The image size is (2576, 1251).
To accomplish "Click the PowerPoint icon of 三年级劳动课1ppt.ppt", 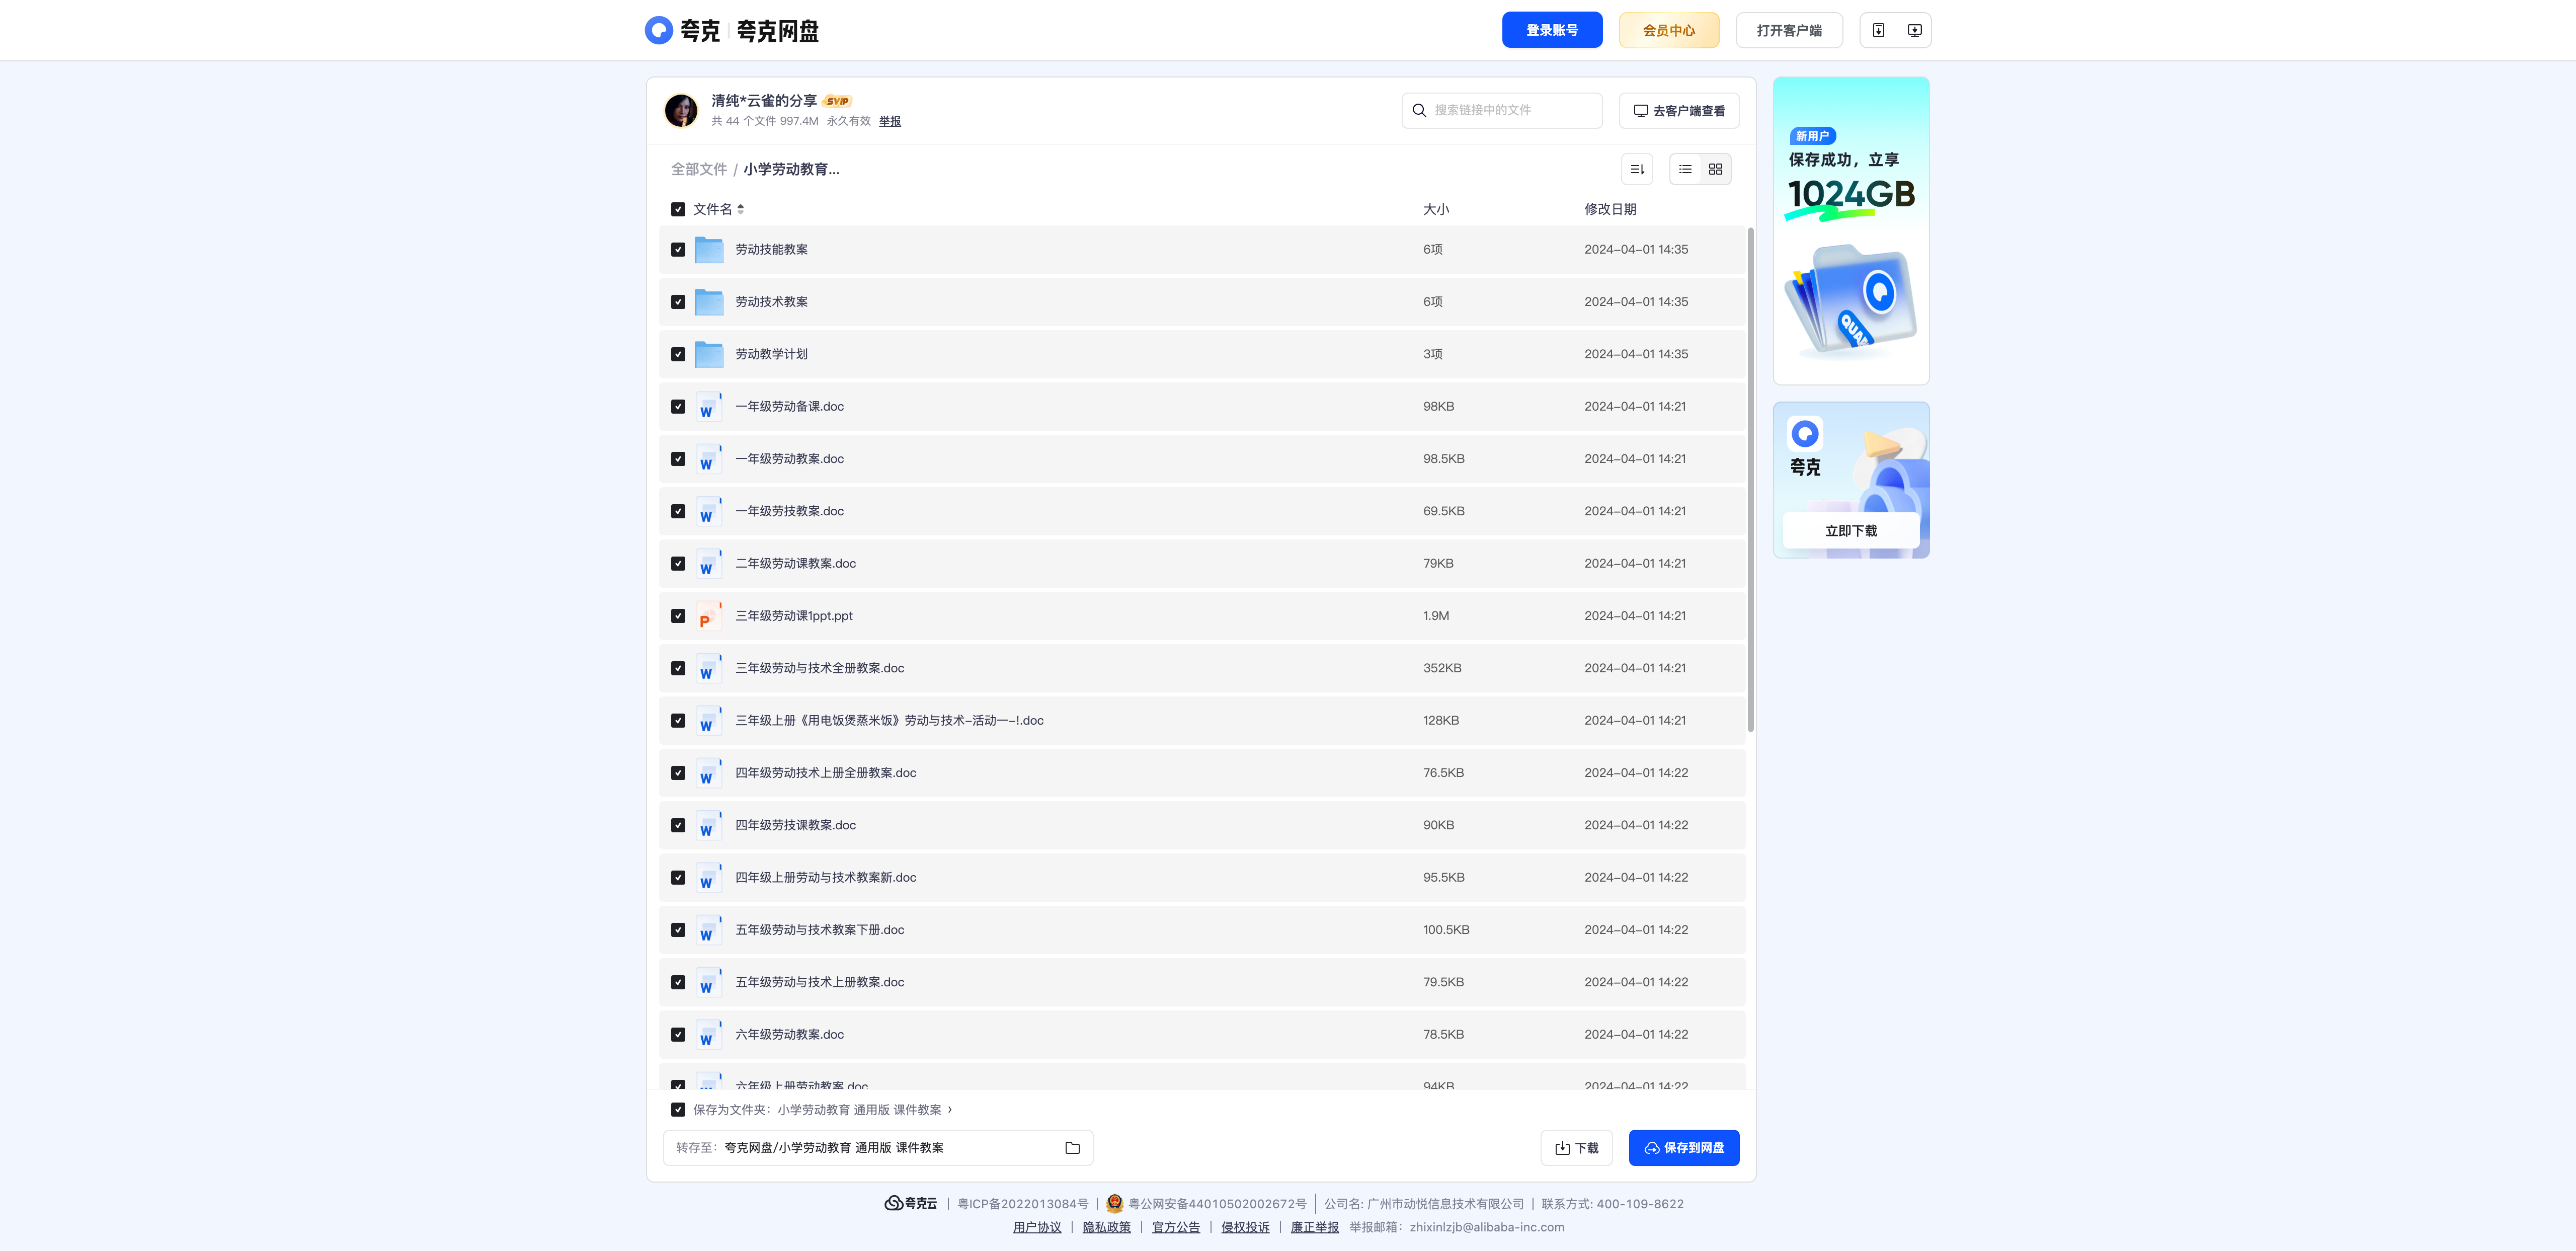I will point(709,616).
